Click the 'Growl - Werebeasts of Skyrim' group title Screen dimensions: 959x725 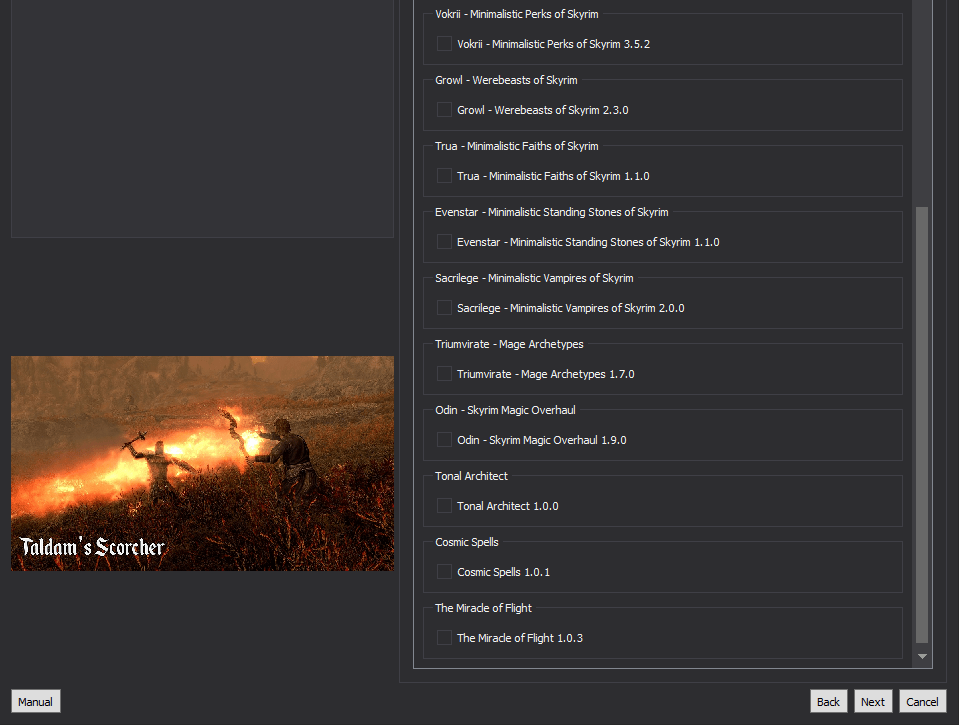point(506,80)
